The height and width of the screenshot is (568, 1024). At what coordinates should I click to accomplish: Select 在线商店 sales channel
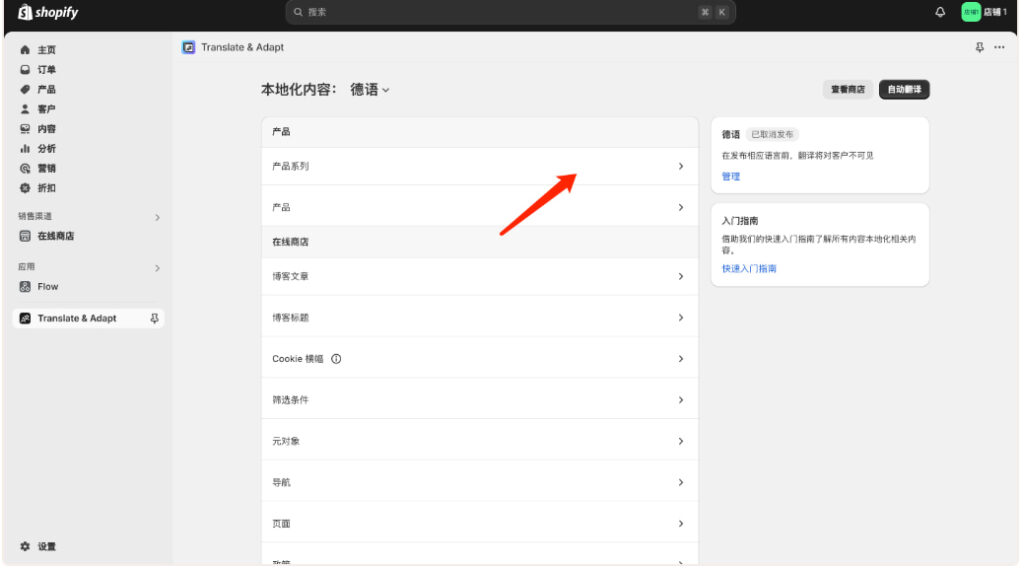56,236
